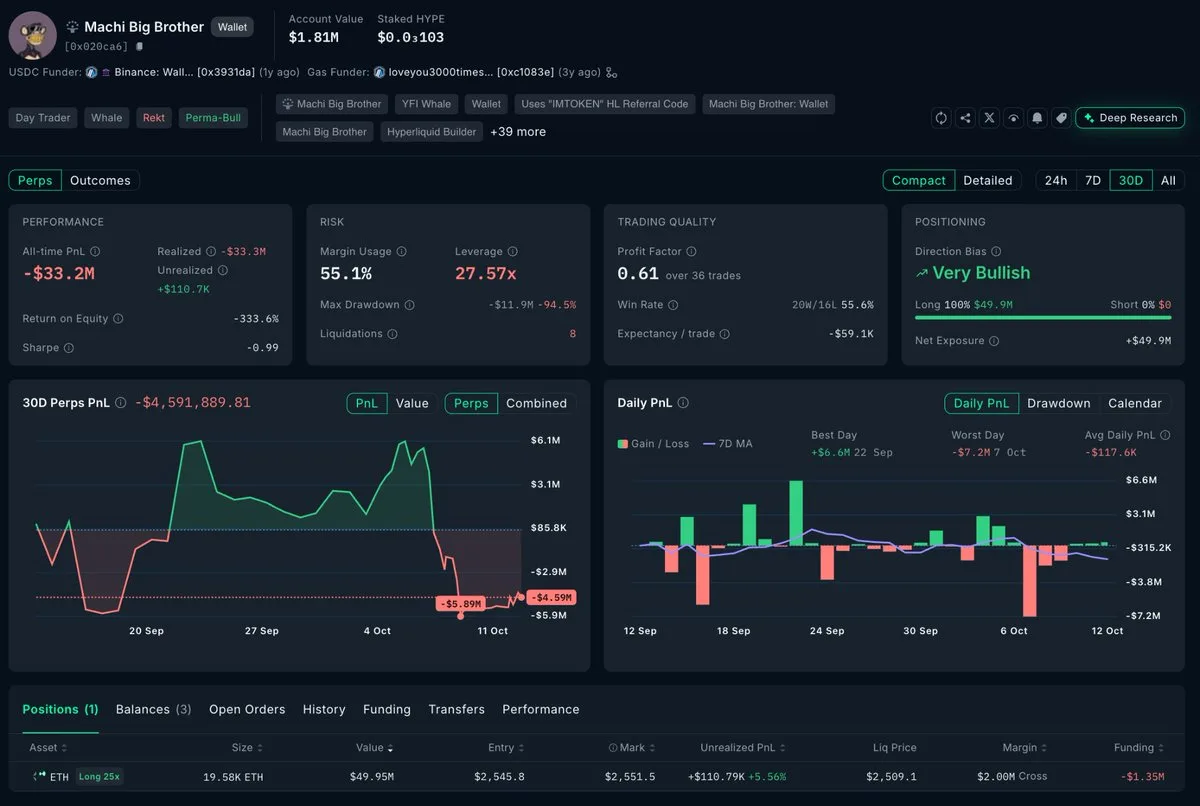Screen dimensions: 1200x806
Task: Sort positions by Margin column
Action: click(1025, 748)
